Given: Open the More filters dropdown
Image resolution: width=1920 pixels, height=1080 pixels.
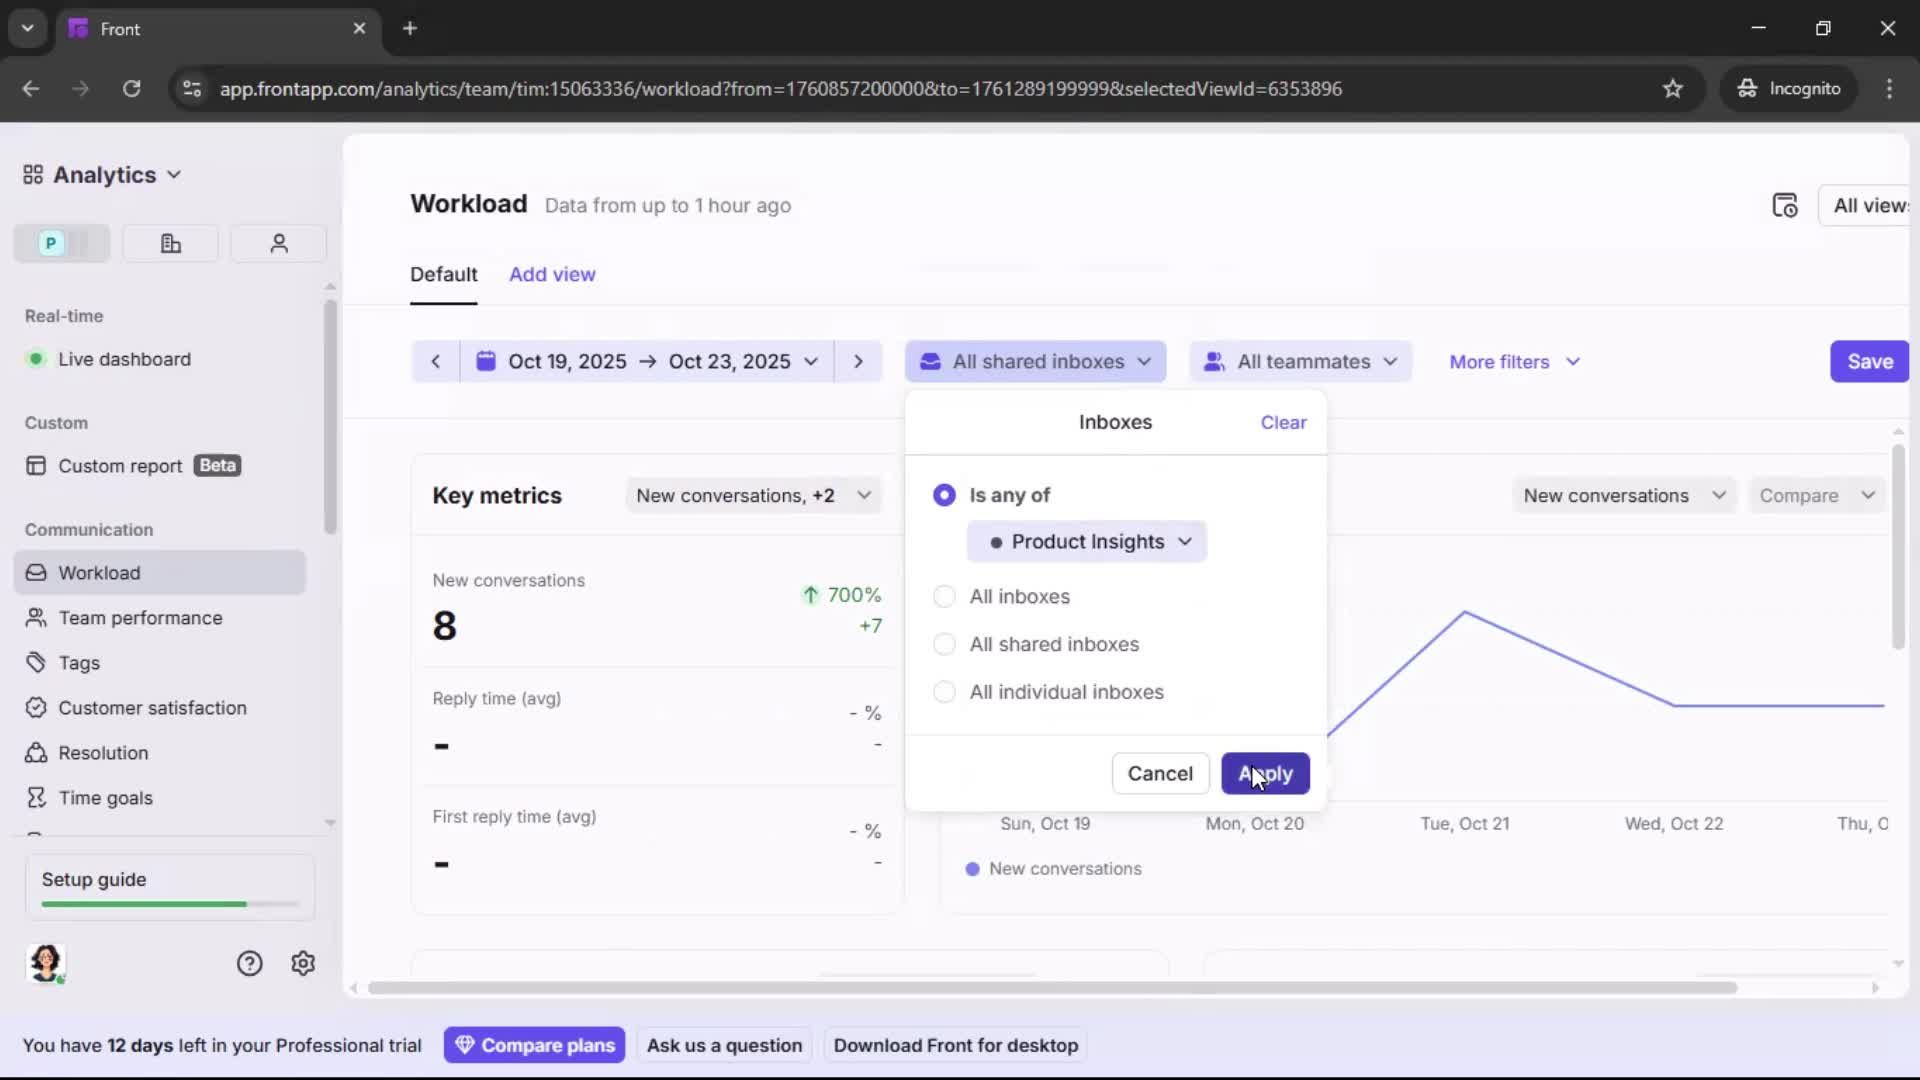Looking at the screenshot, I should point(1514,361).
